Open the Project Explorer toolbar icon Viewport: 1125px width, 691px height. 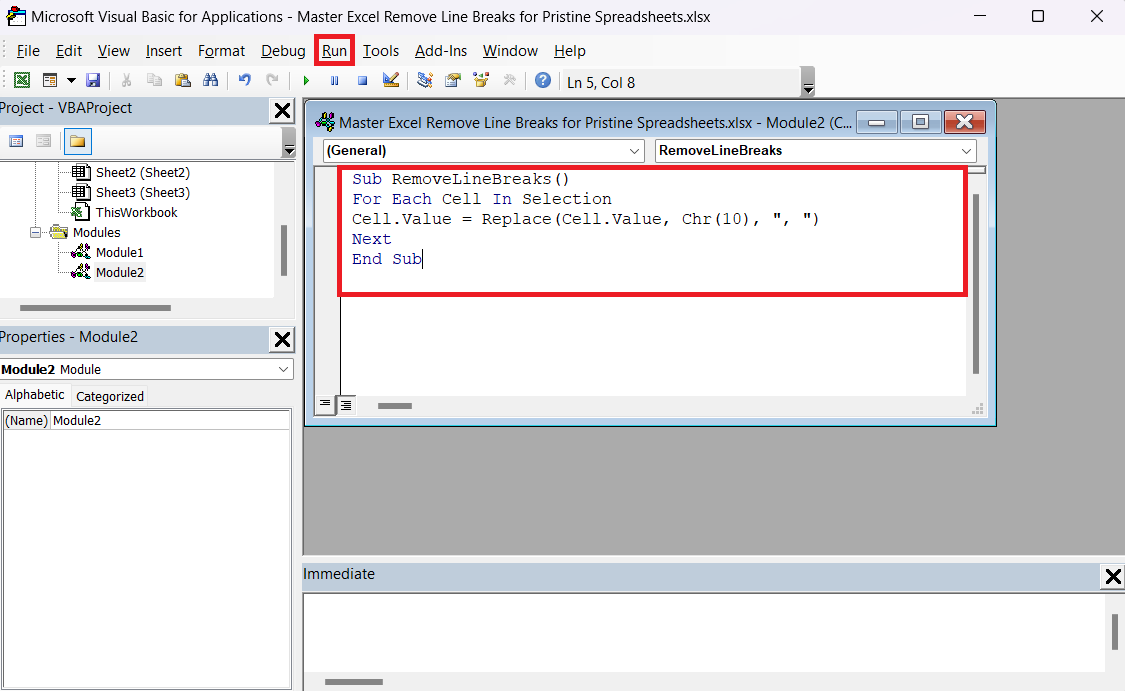pyautogui.click(x=425, y=80)
